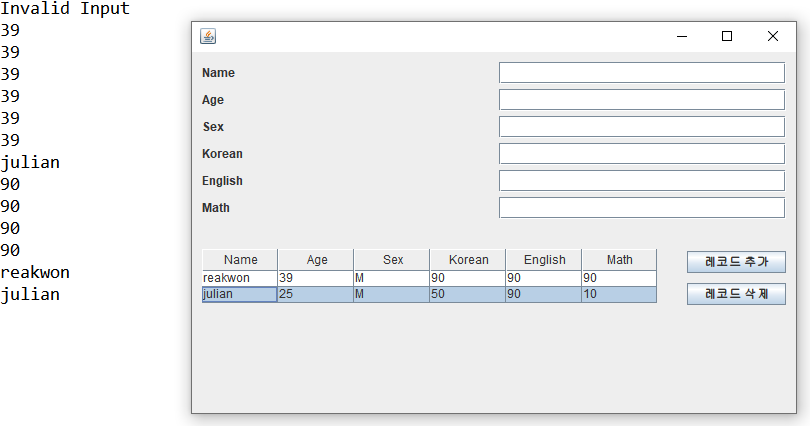Focus the Math score input field
Image resolution: width=810 pixels, height=426 pixels.
[642, 208]
